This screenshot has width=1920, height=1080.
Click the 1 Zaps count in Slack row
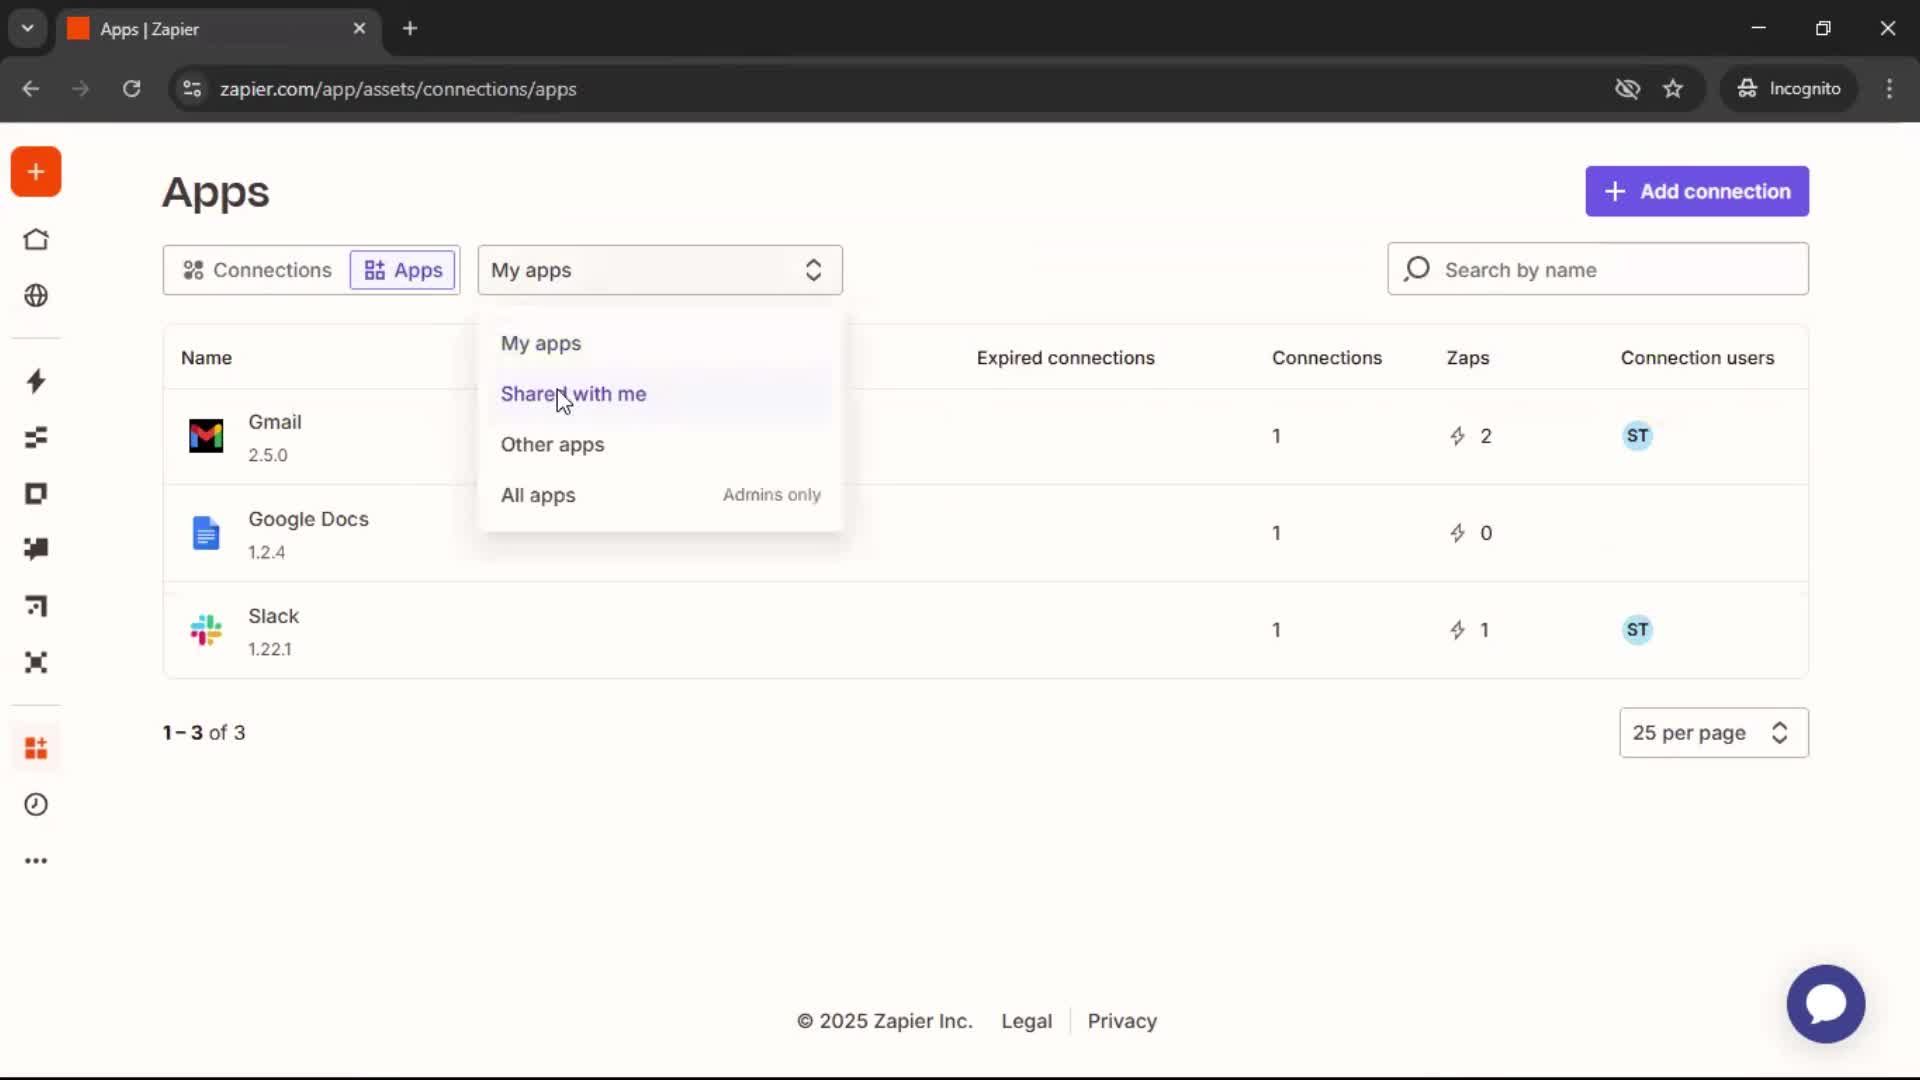coord(1470,630)
